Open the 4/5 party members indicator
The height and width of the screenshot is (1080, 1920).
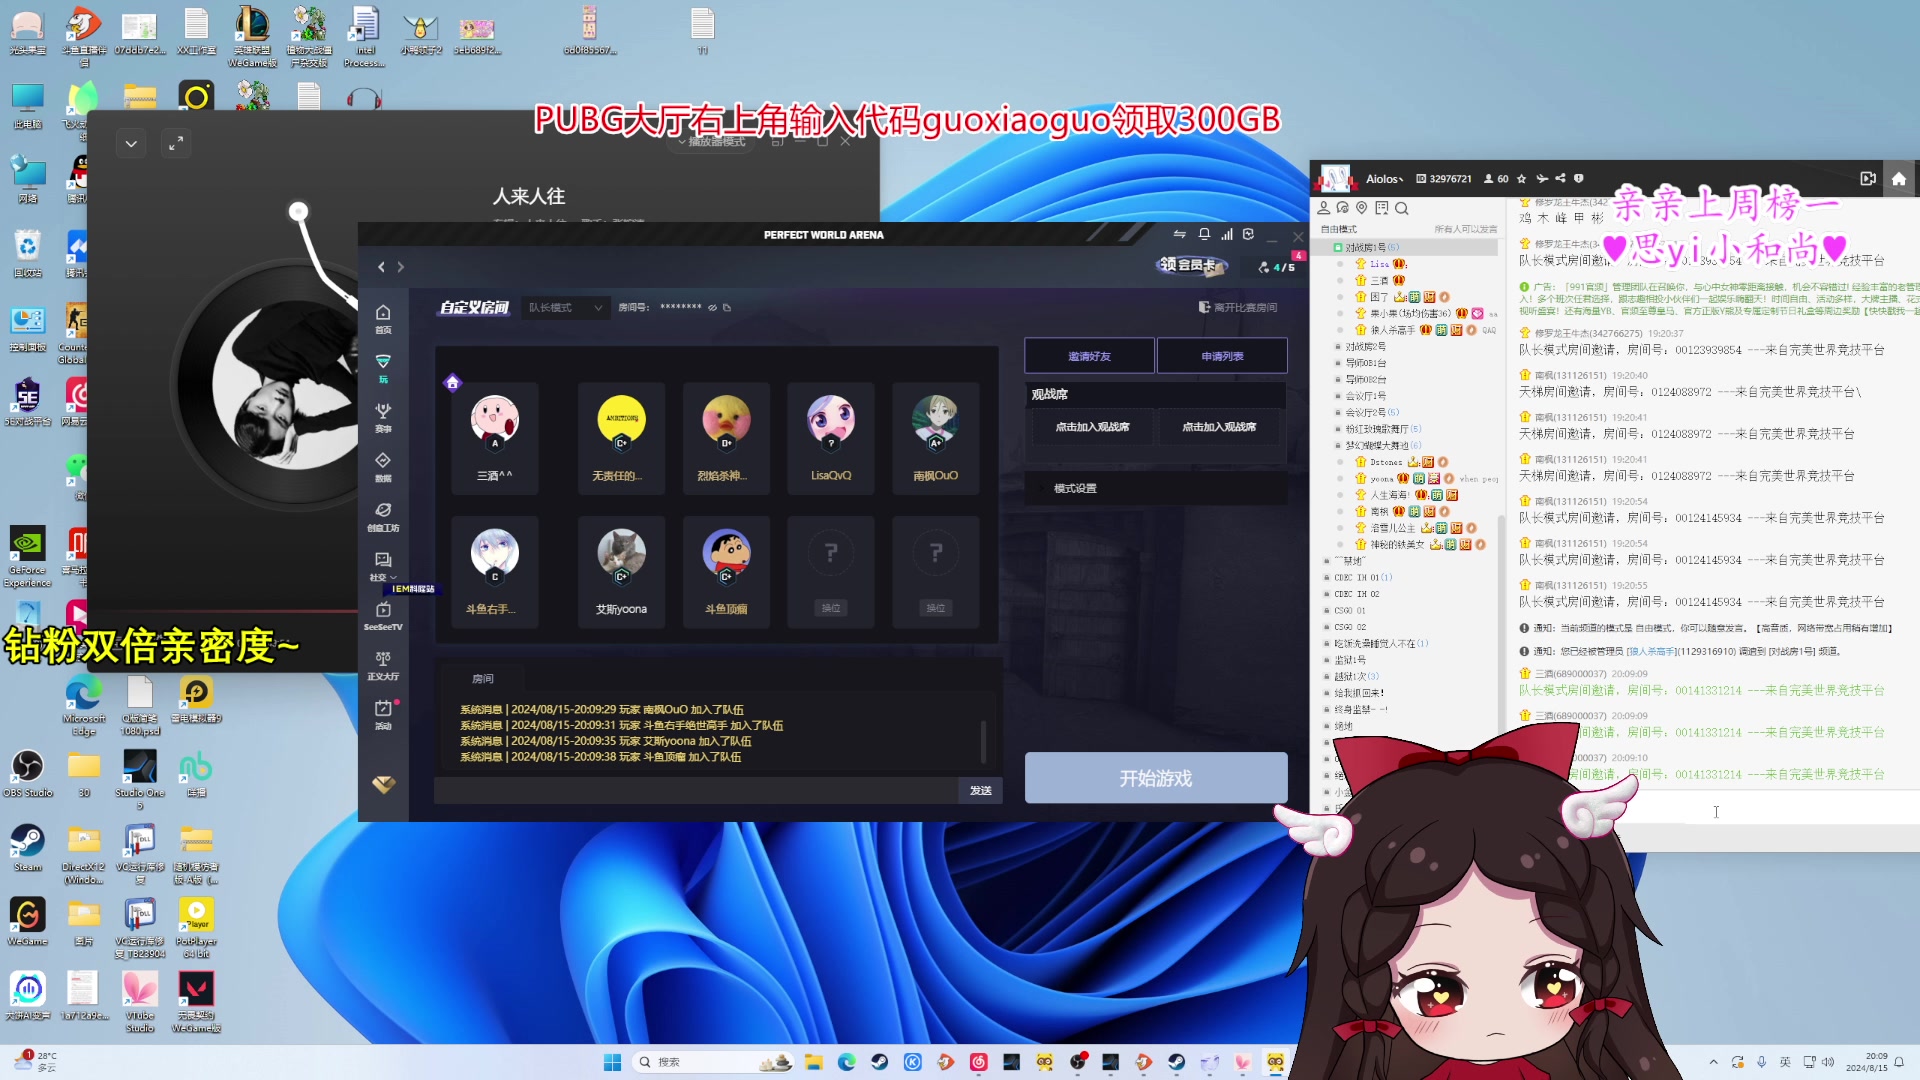click(1277, 267)
